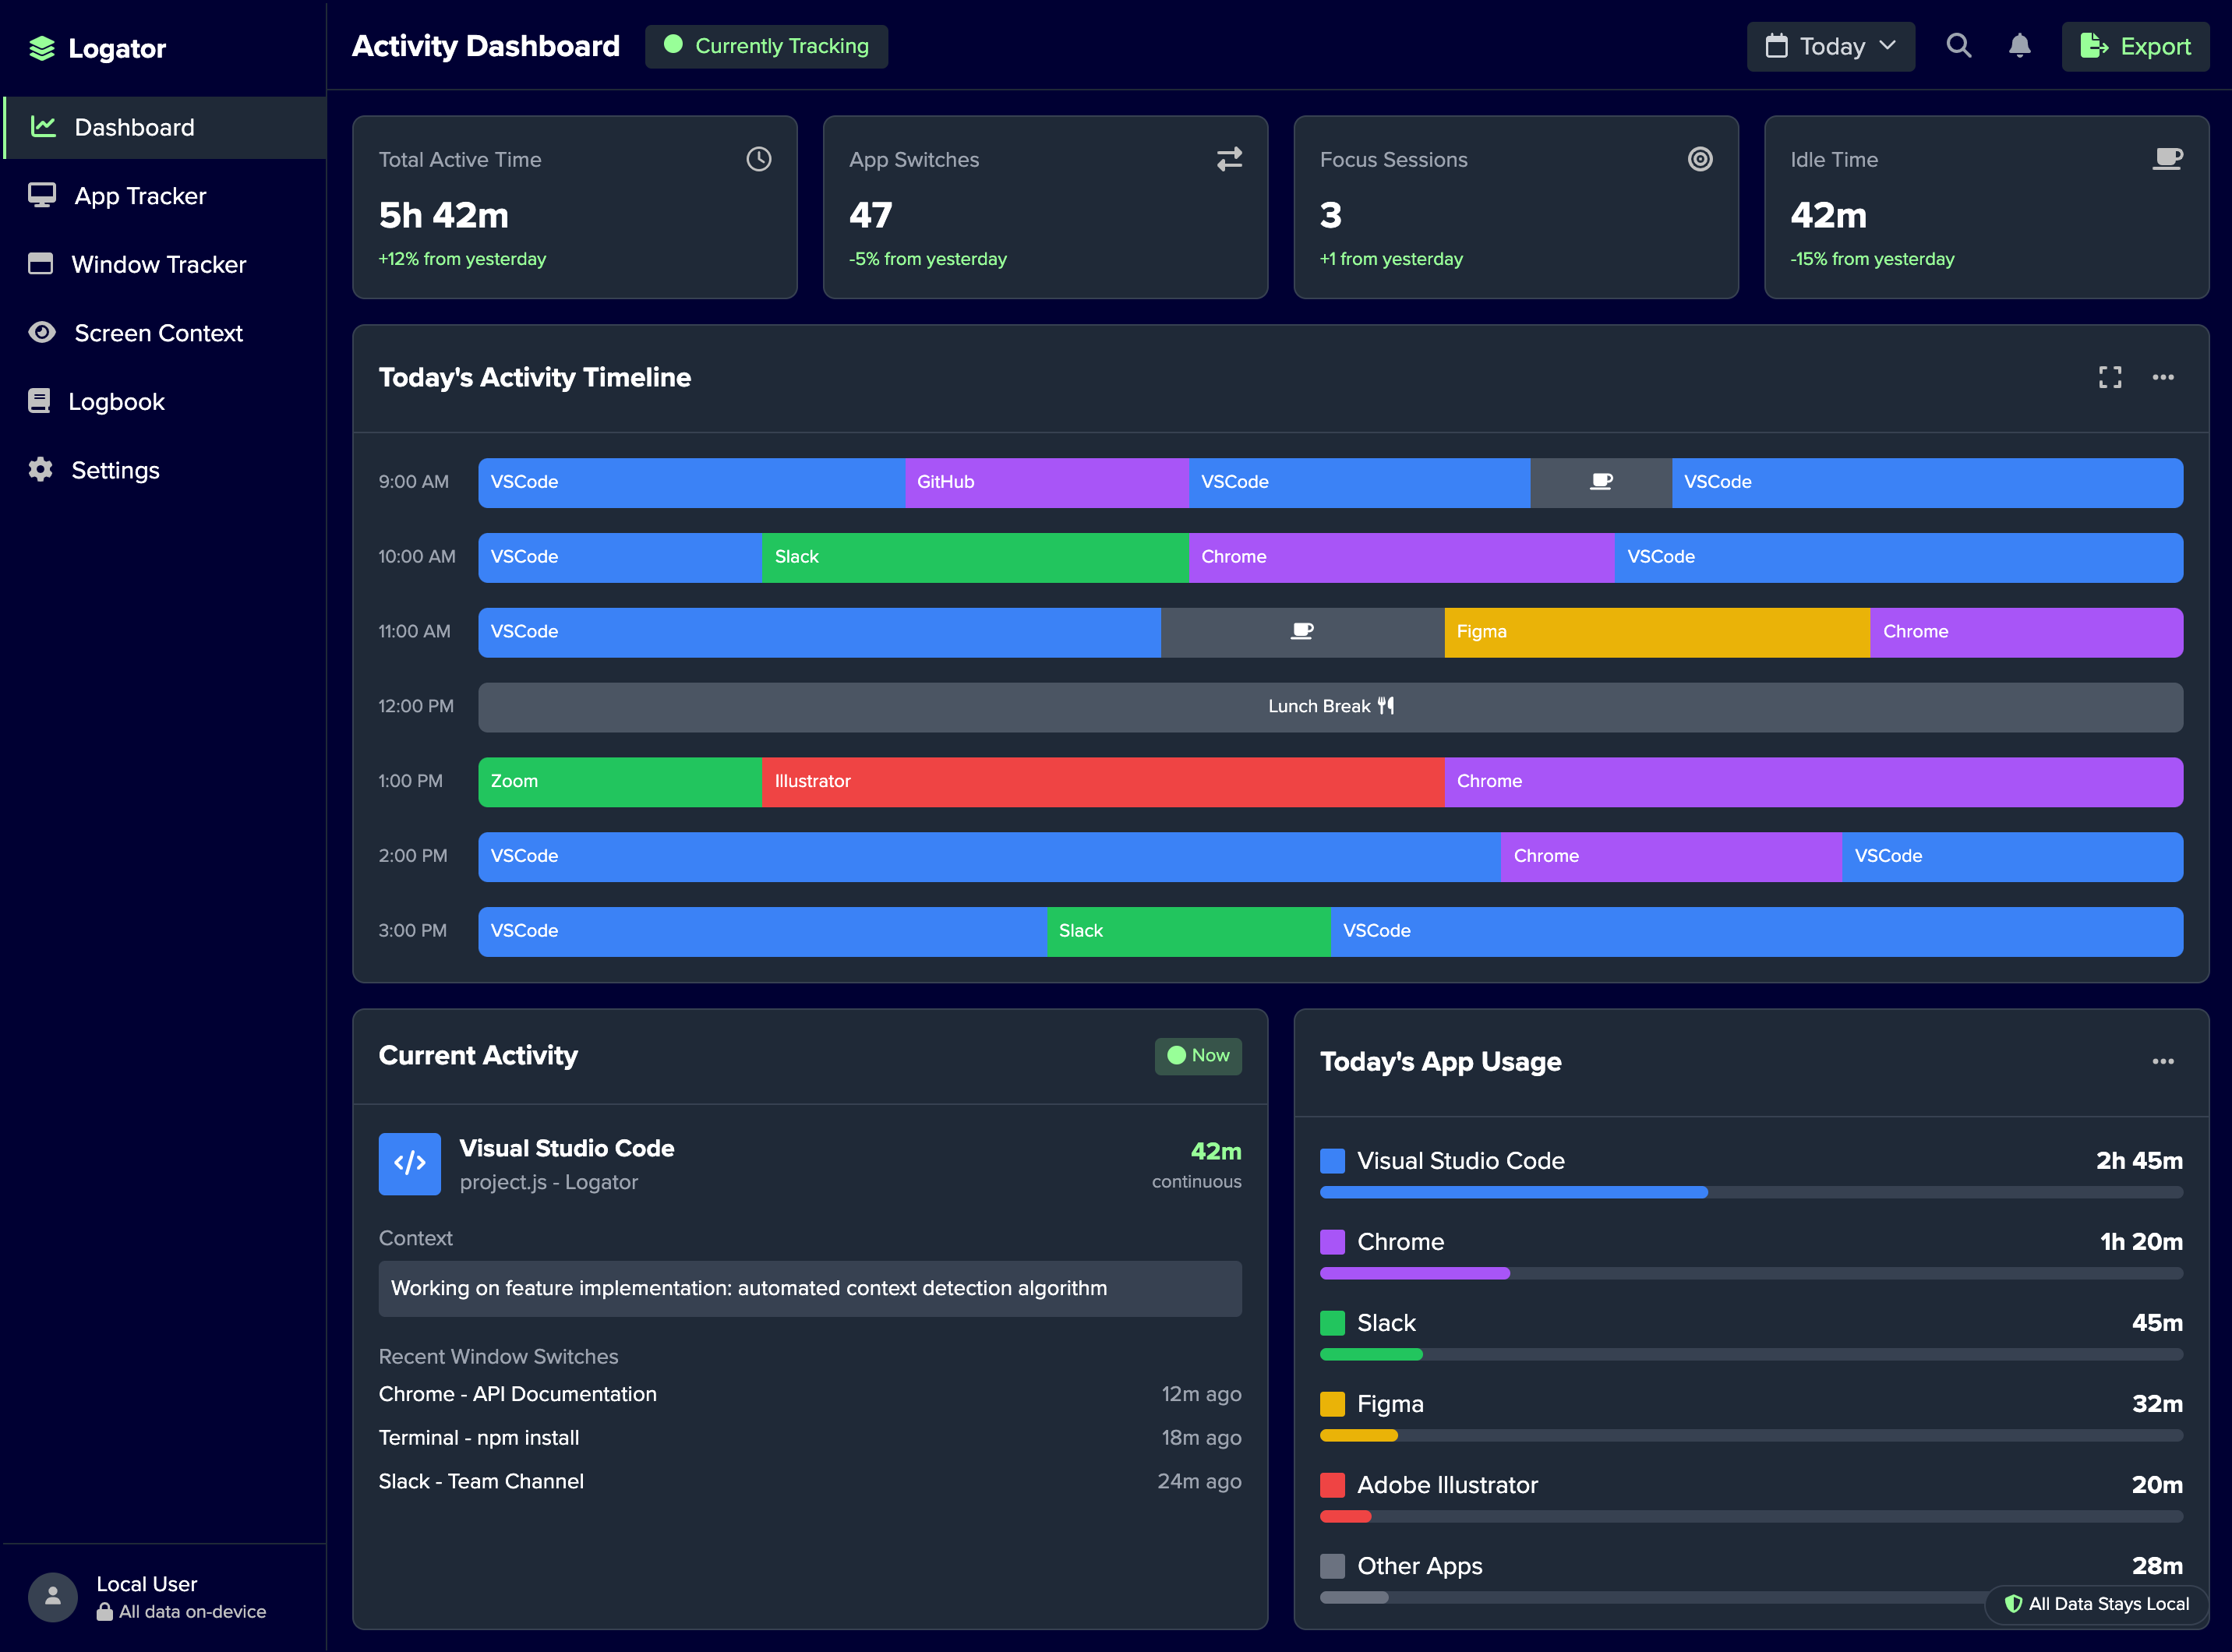Open the Activity Timeline three-dot menu
The width and height of the screenshot is (2232, 1652).
pos(2163,377)
